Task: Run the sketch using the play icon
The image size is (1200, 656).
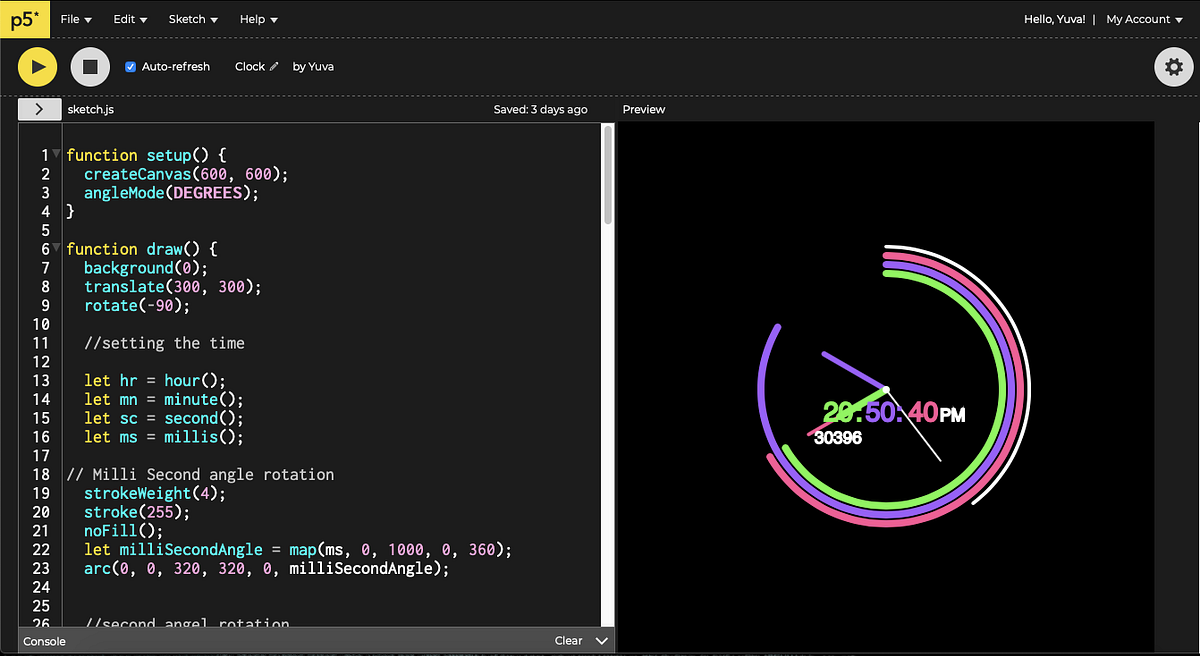Action: coord(38,66)
